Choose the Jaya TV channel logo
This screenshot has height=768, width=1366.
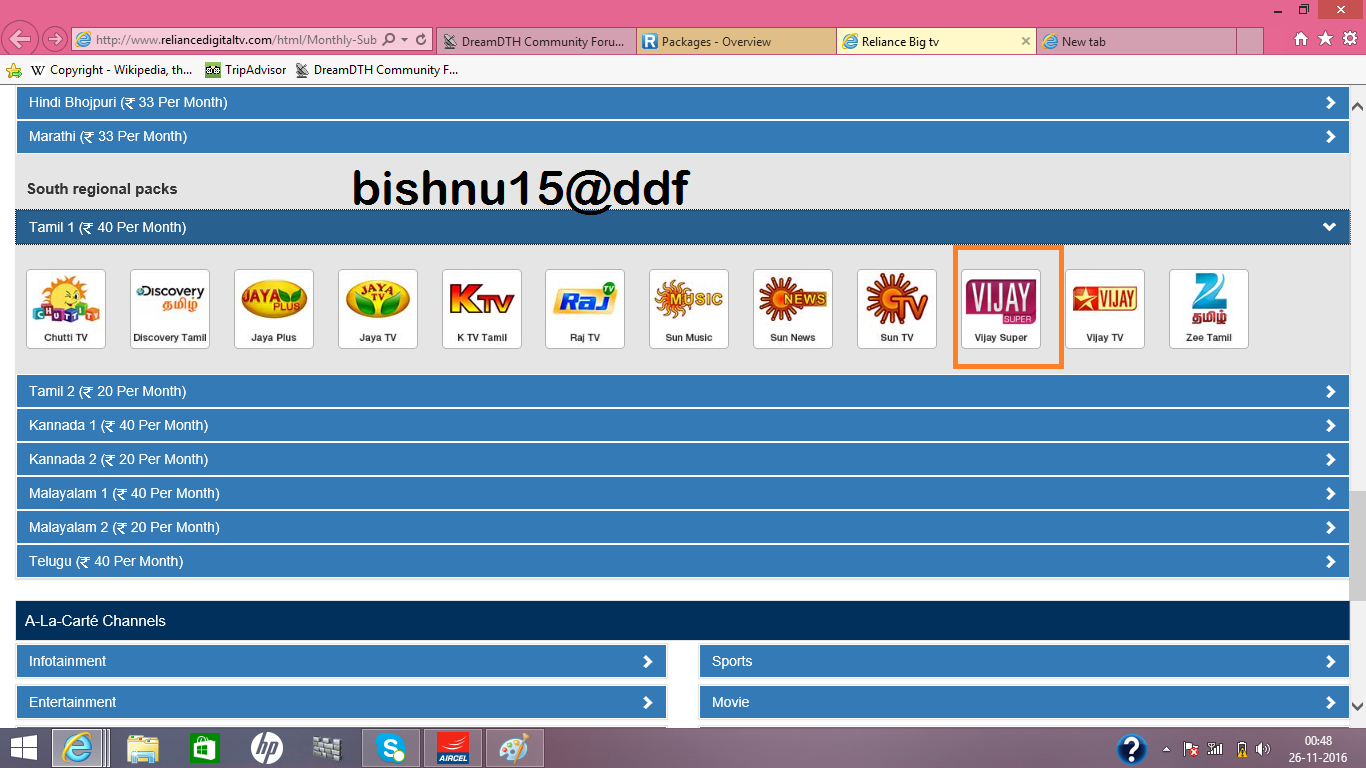pos(378,309)
